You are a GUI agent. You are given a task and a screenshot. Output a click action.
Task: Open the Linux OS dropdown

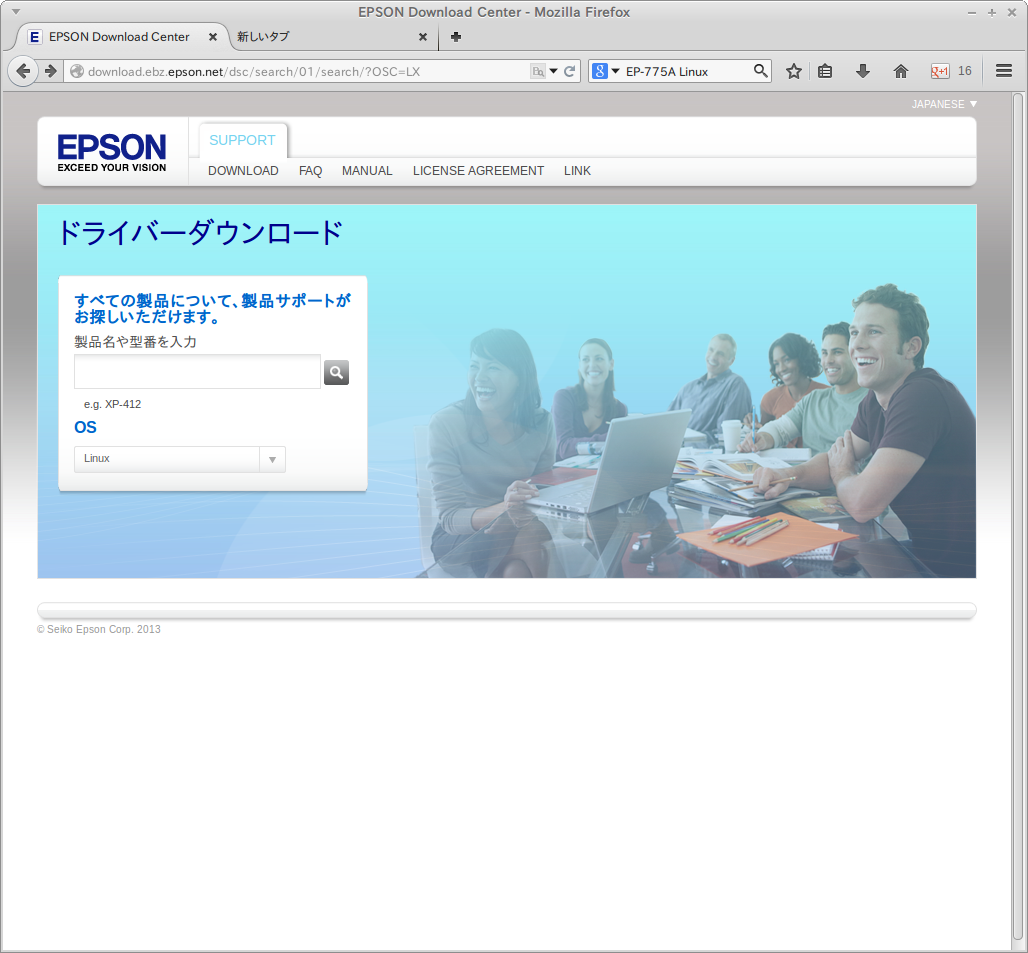(272, 458)
